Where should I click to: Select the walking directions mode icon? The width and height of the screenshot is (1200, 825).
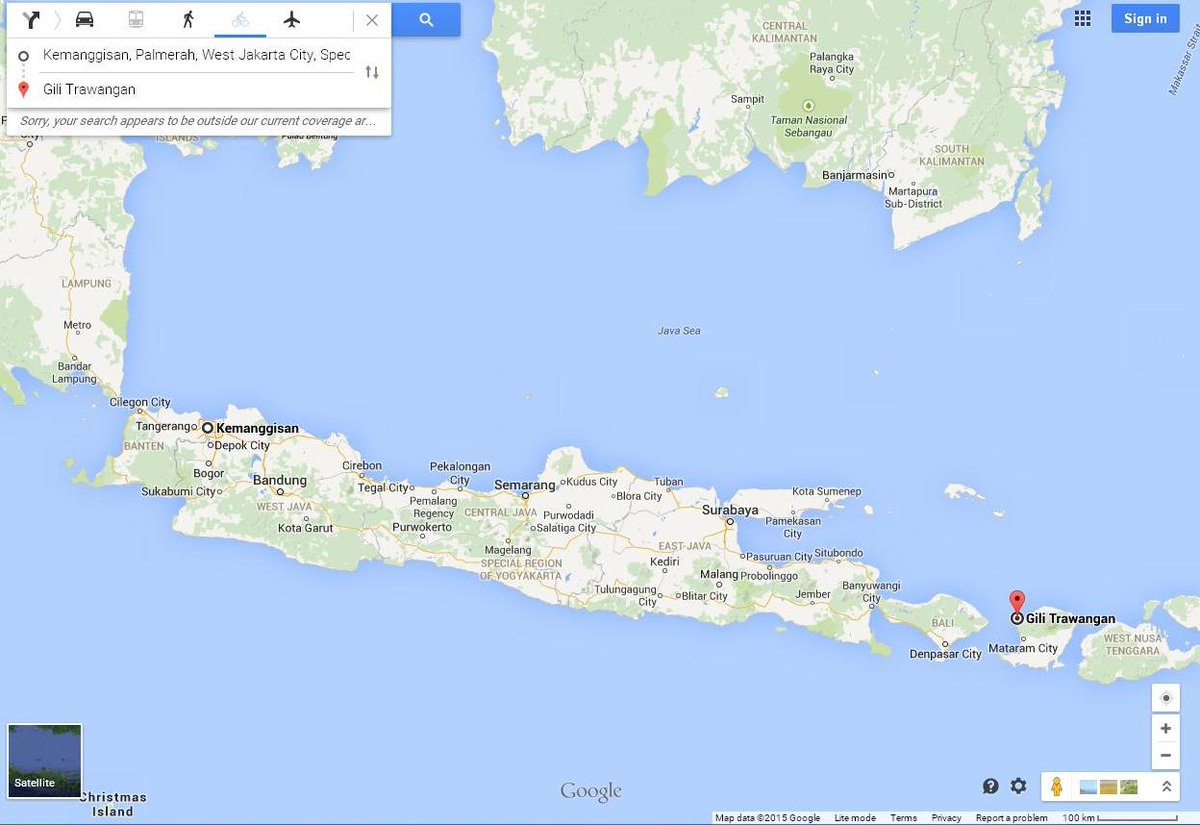(x=186, y=19)
